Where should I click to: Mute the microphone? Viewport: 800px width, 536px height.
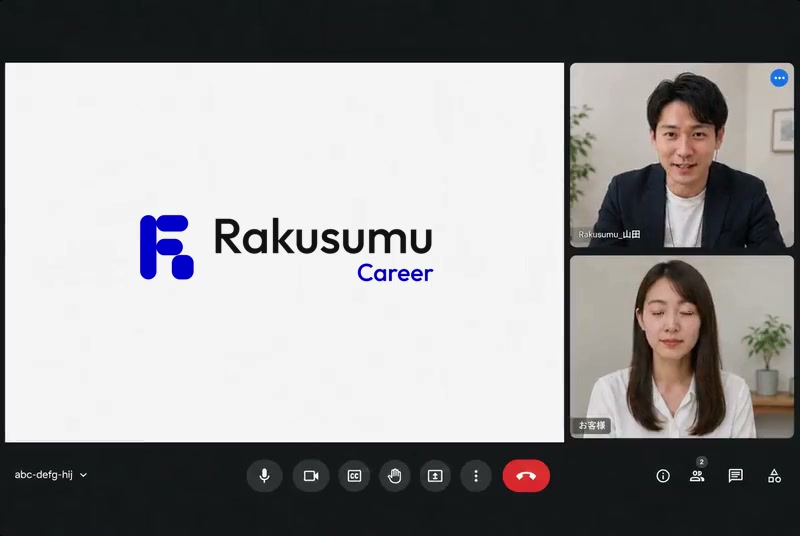coord(264,476)
